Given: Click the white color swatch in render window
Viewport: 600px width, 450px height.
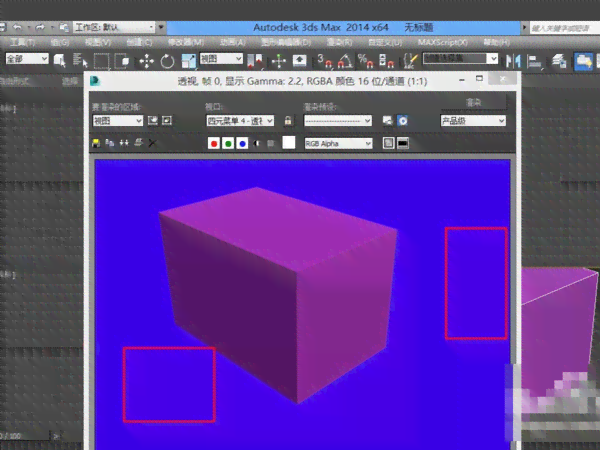Looking at the screenshot, I should [x=289, y=142].
